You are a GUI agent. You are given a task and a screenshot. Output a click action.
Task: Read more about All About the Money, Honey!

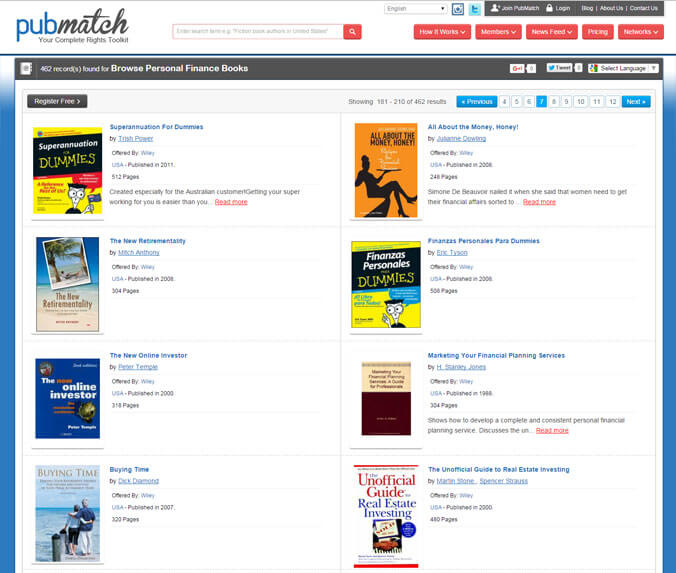539,202
